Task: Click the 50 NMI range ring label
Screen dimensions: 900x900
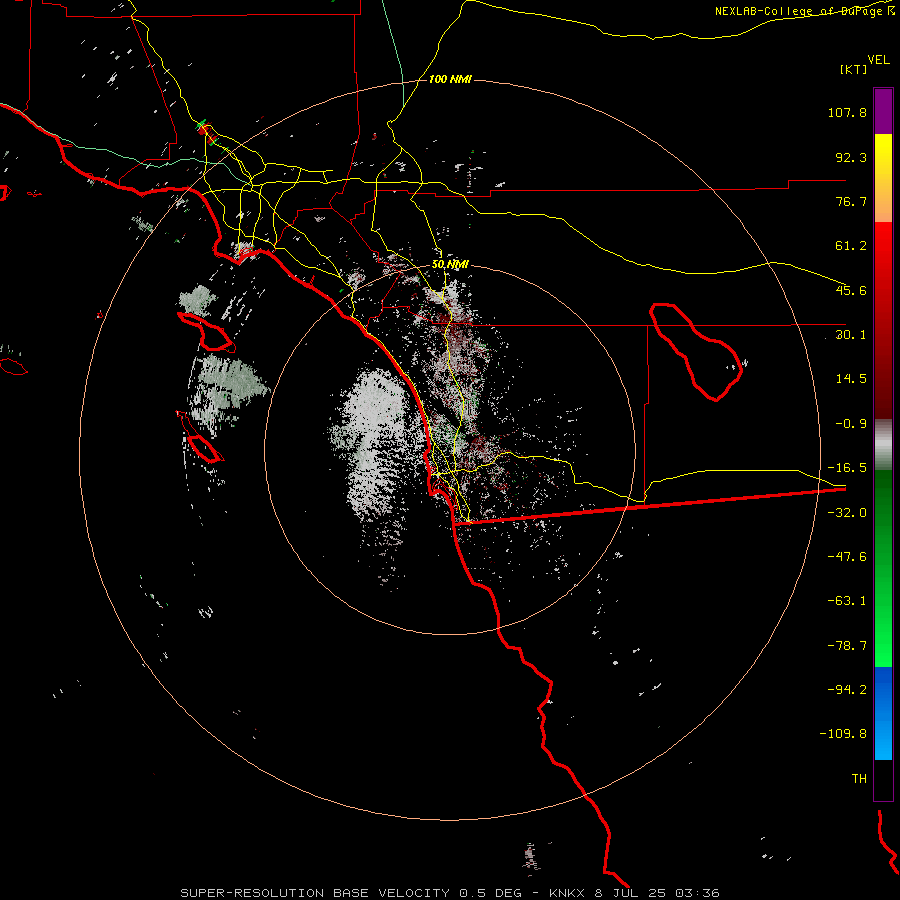Action: [450, 265]
